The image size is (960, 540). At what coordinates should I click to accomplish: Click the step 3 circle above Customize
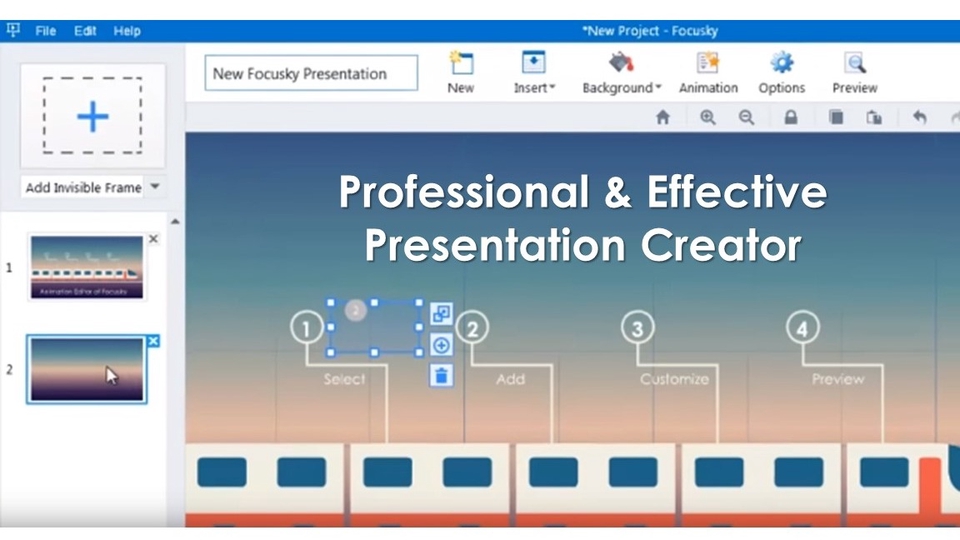click(x=637, y=328)
